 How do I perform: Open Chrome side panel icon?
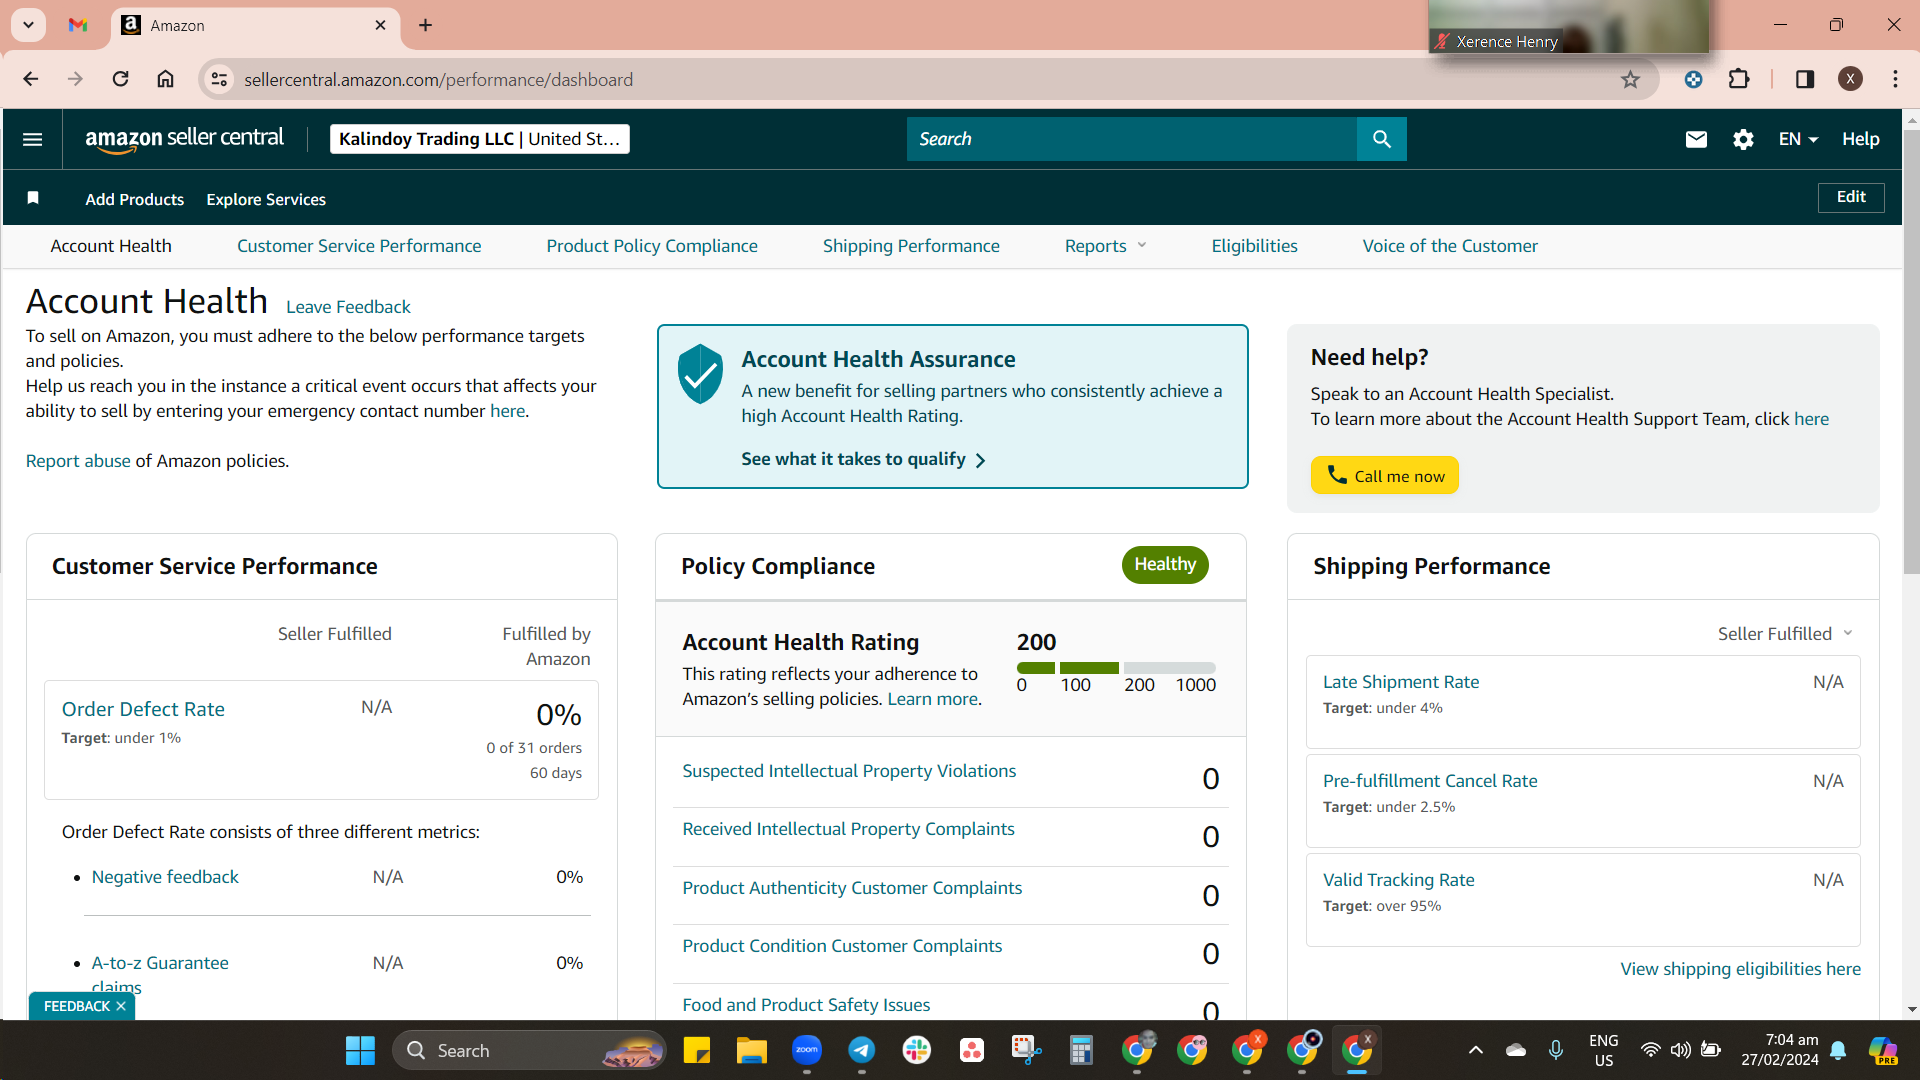coord(1804,79)
